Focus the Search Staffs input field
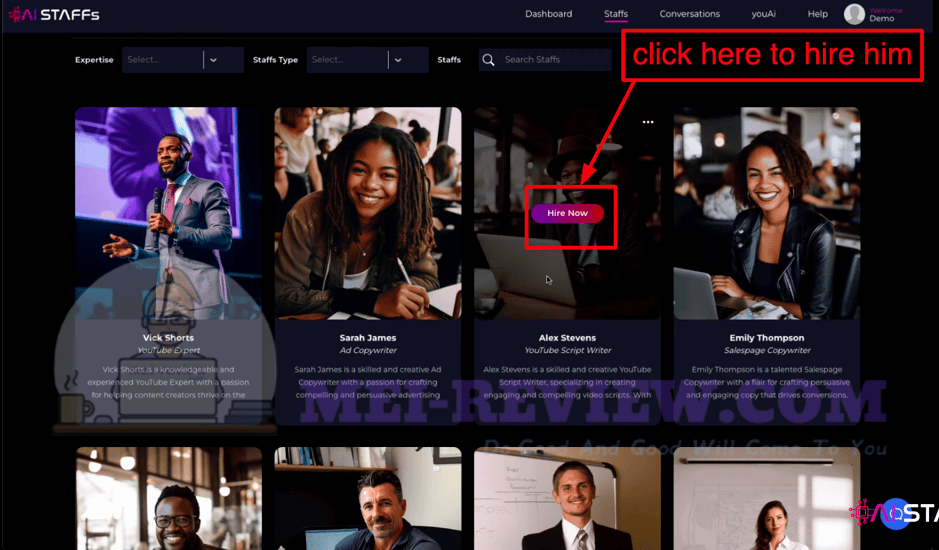 tap(545, 60)
